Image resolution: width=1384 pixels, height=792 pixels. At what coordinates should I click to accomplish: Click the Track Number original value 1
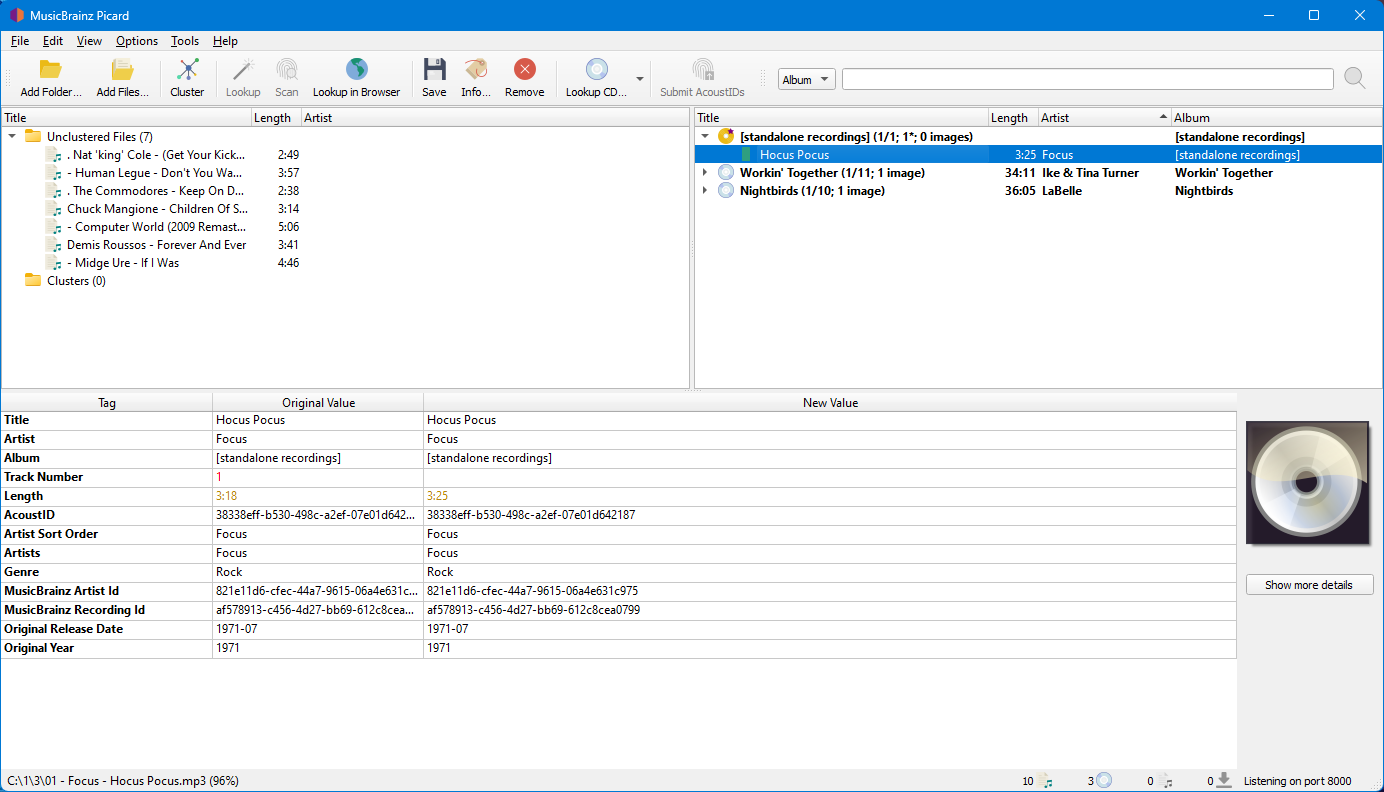pos(219,476)
